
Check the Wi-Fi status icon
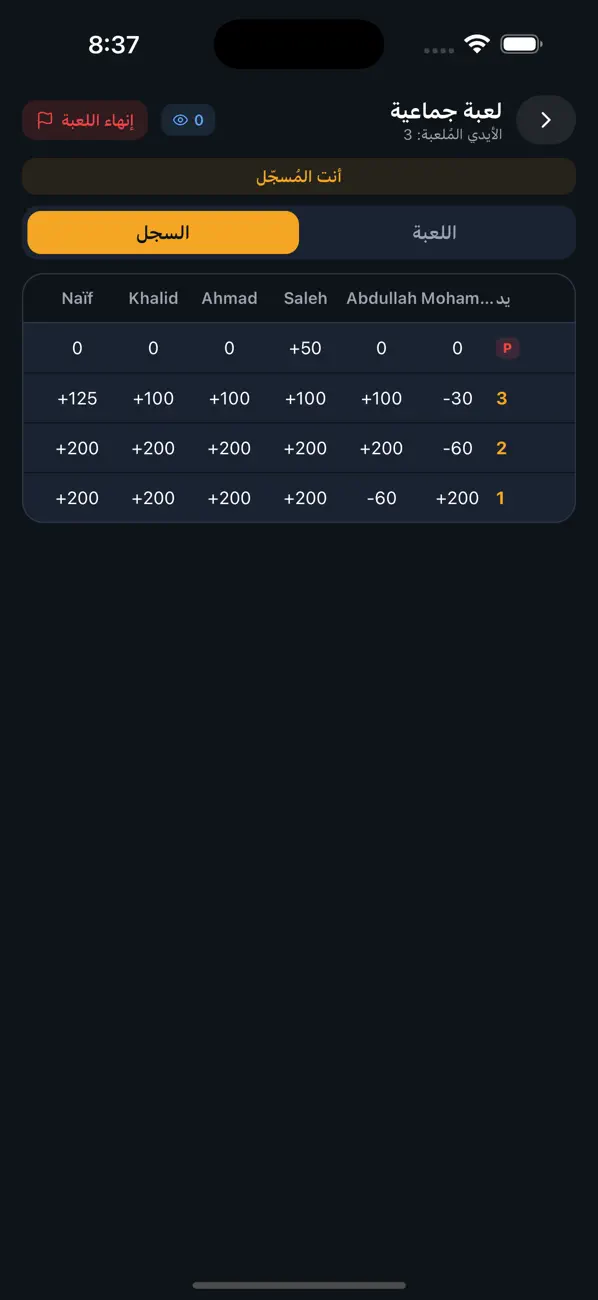tap(477, 44)
